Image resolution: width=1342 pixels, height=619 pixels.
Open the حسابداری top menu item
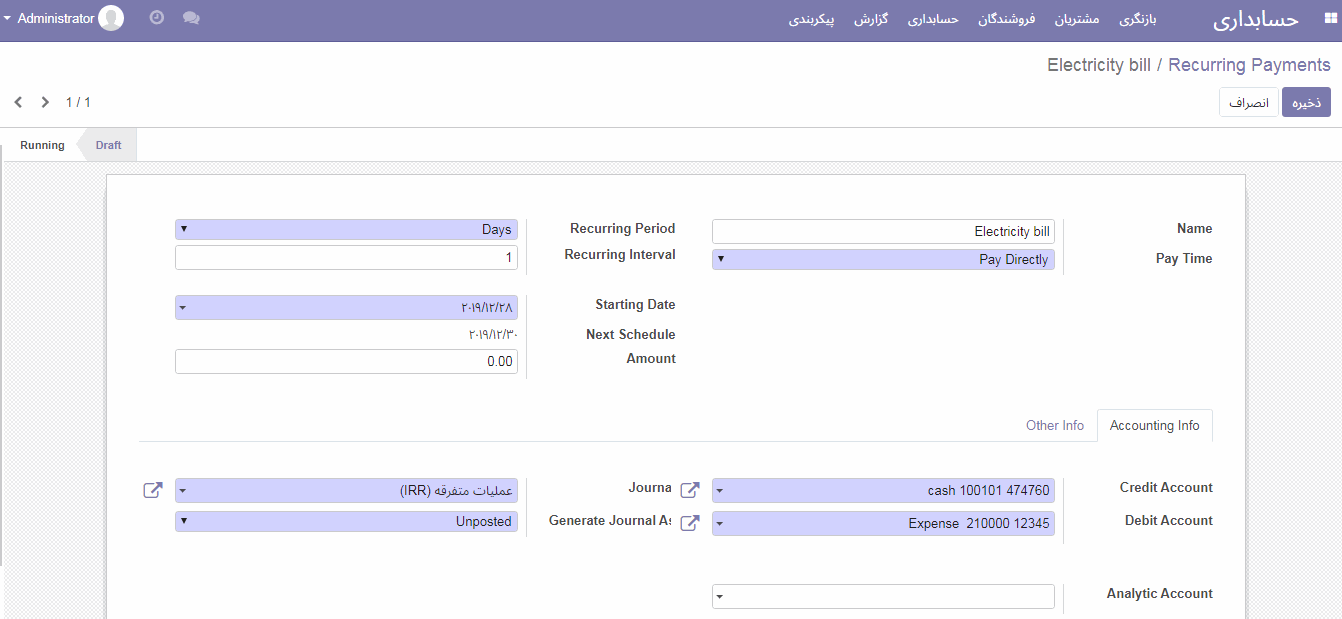[933, 19]
